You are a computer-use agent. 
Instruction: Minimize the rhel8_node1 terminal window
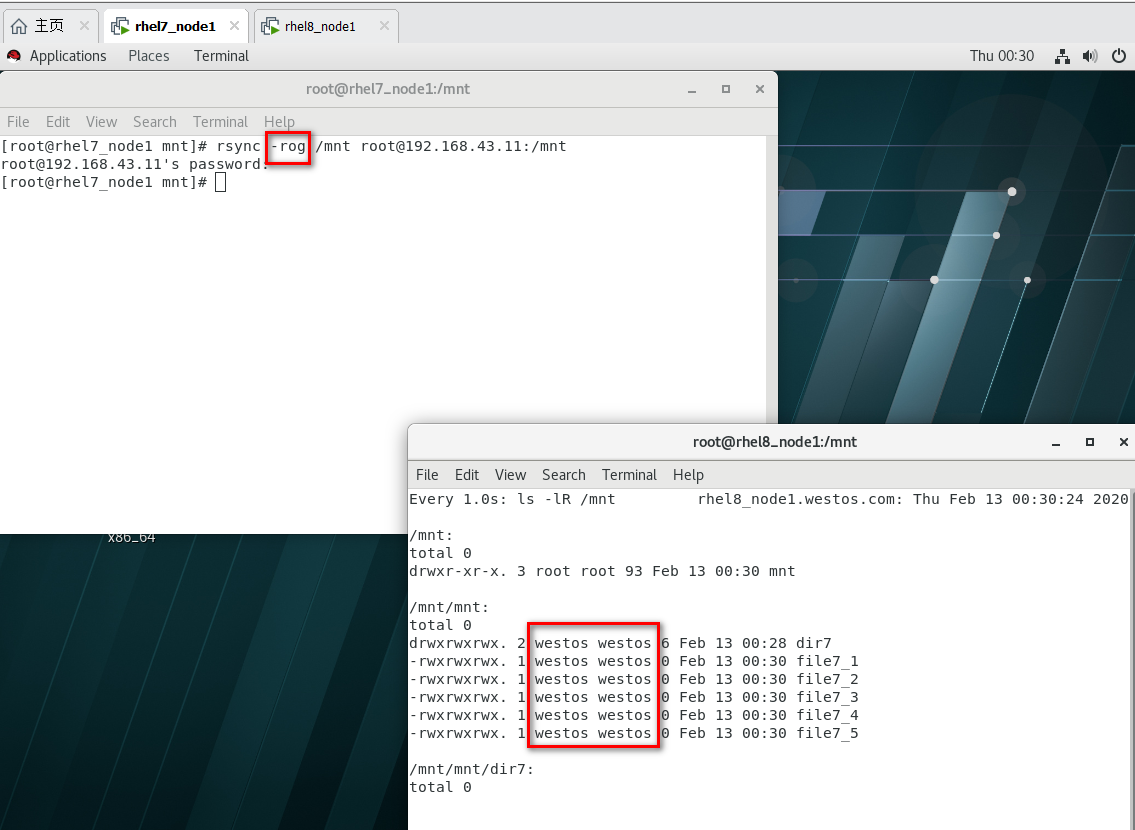click(x=1056, y=442)
